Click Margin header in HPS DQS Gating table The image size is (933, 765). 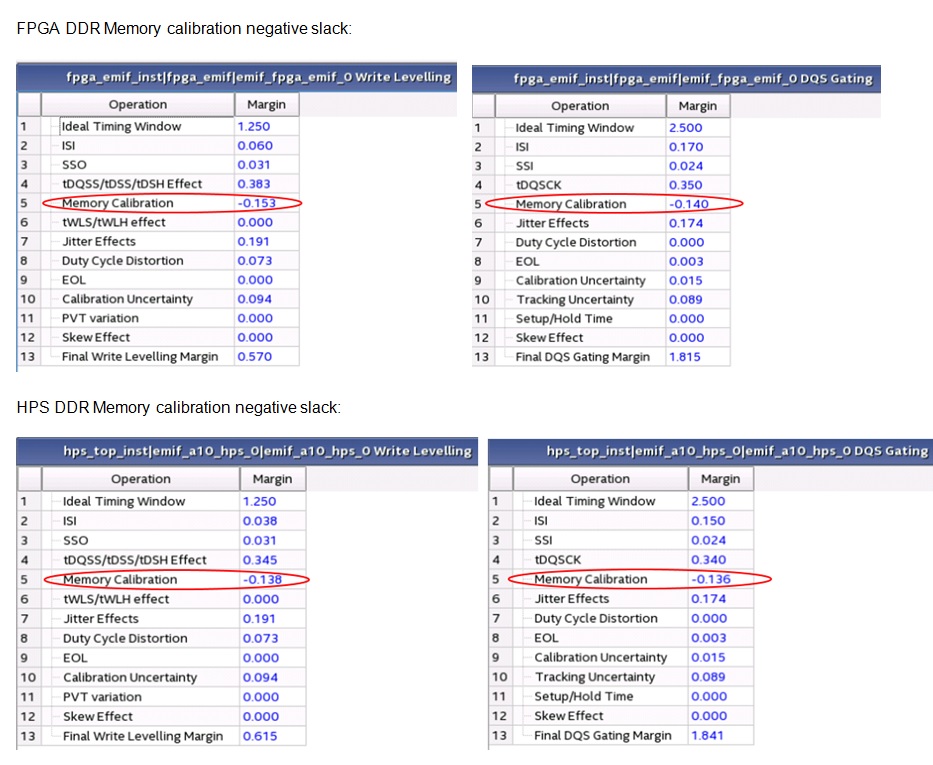coord(720,479)
